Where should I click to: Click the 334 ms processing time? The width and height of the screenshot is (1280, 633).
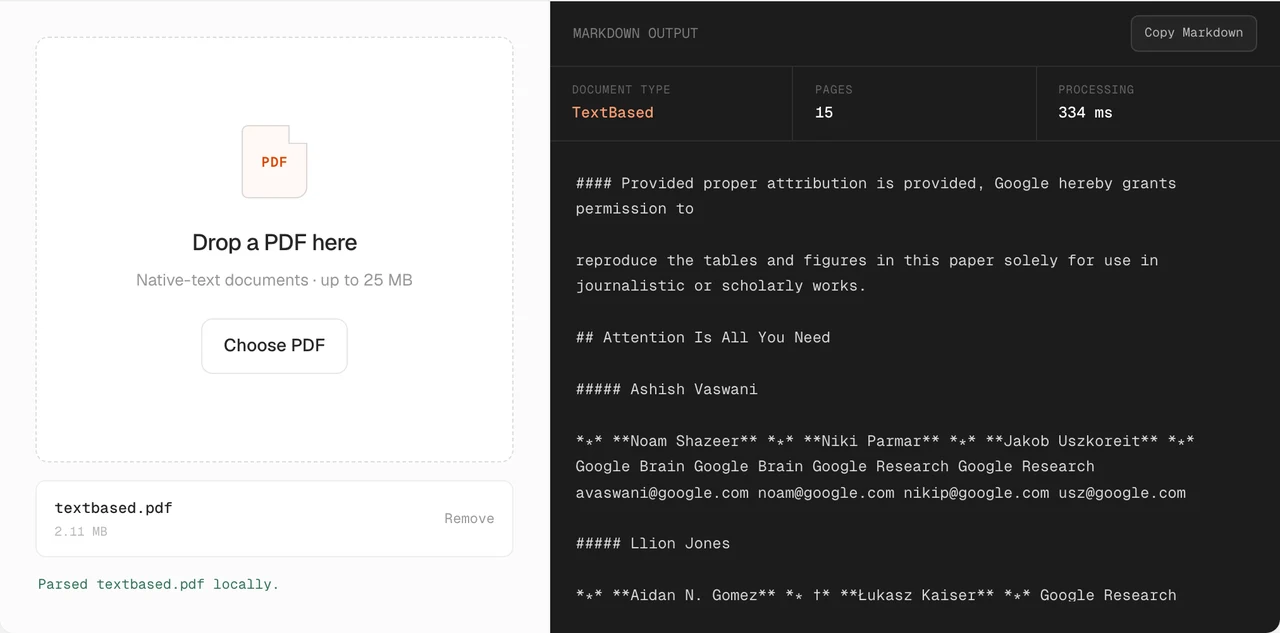click(x=1085, y=113)
